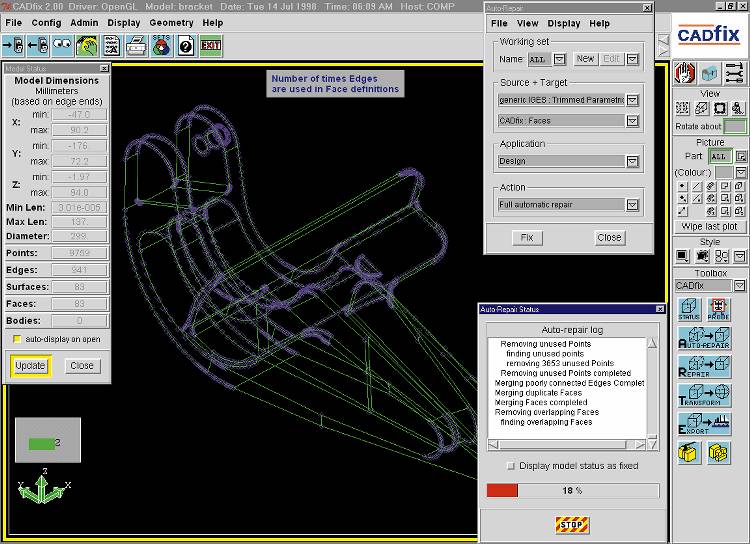Click the 'finding overlapping Faces' log line
Image resolution: width=750 pixels, height=544 pixels.
pos(546,422)
